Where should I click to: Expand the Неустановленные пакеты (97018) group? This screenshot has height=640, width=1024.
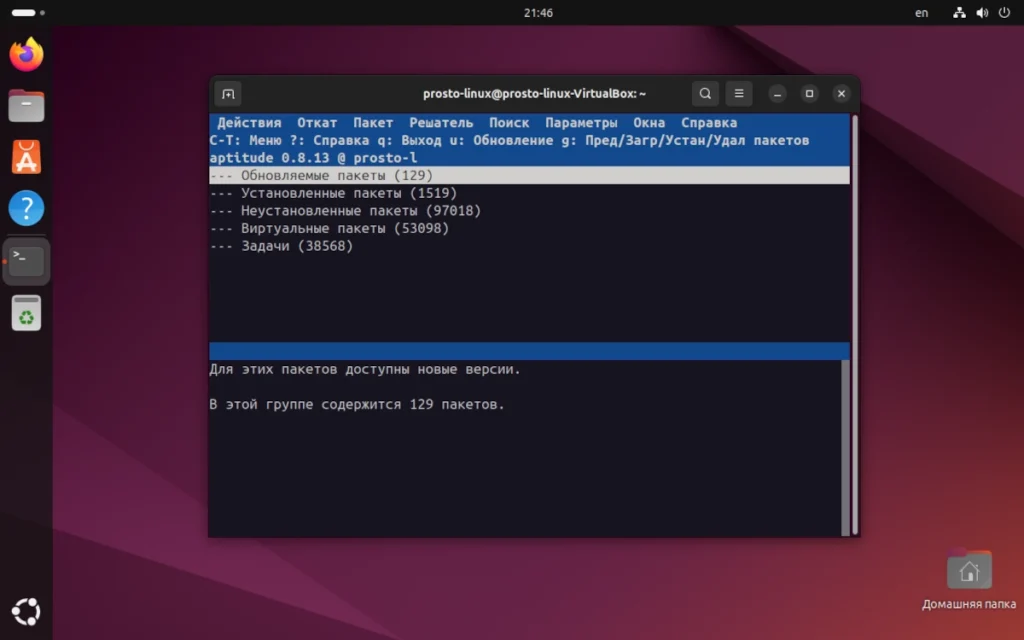click(x=530, y=211)
